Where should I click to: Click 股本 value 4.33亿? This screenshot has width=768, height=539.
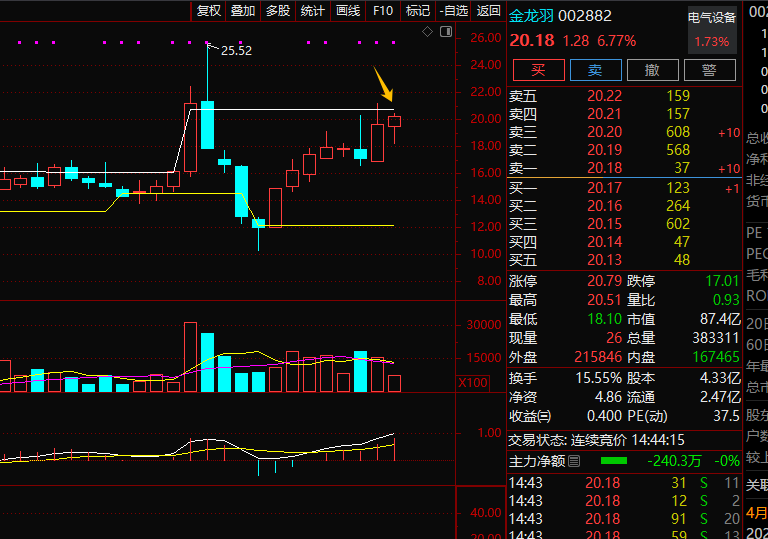(x=720, y=378)
